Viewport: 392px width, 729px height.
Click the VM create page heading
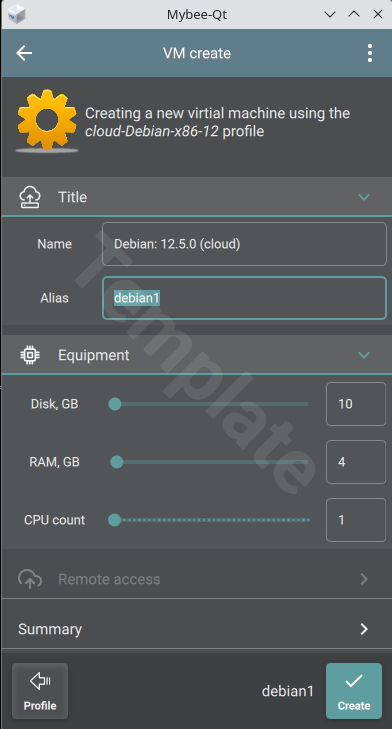pos(197,53)
